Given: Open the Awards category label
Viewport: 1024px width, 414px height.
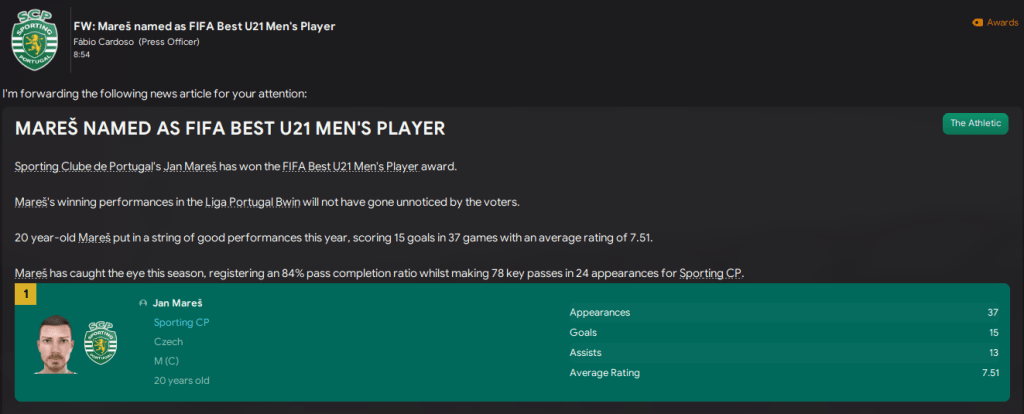Looking at the screenshot, I should tap(1002, 22).
